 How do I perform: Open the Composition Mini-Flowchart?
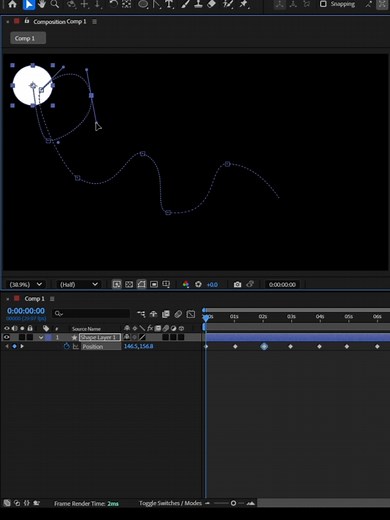click(x=141, y=314)
